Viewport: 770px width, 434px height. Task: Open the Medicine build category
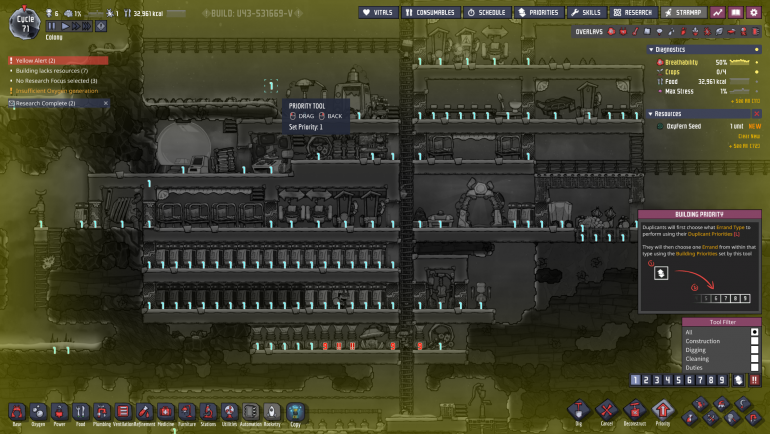pos(165,412)
